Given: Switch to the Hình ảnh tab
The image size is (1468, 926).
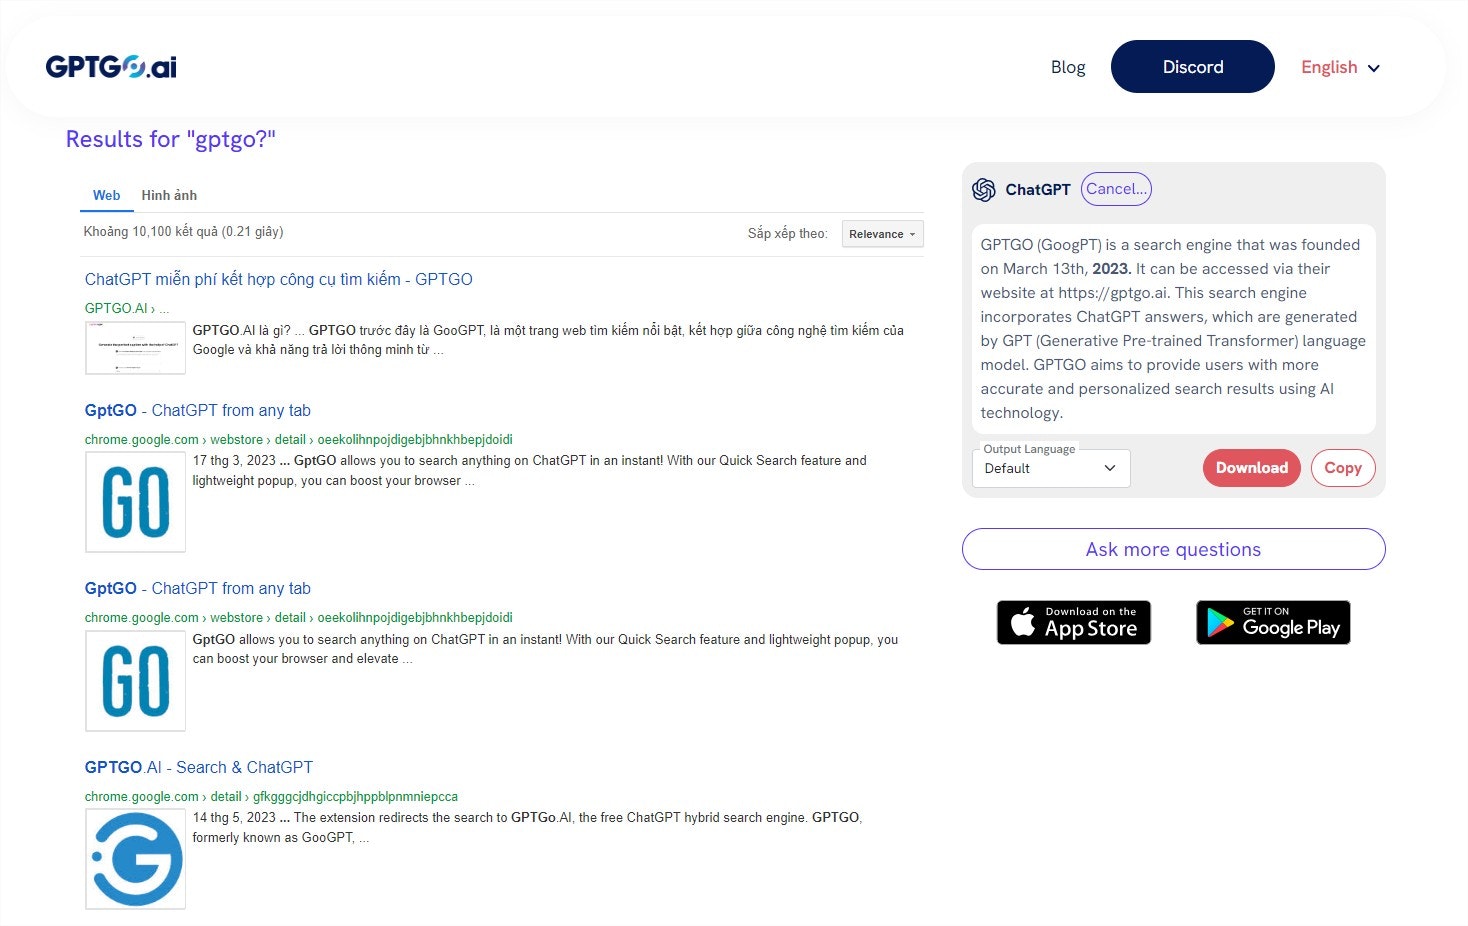Looking at the screenshot, I should (169, 195).
